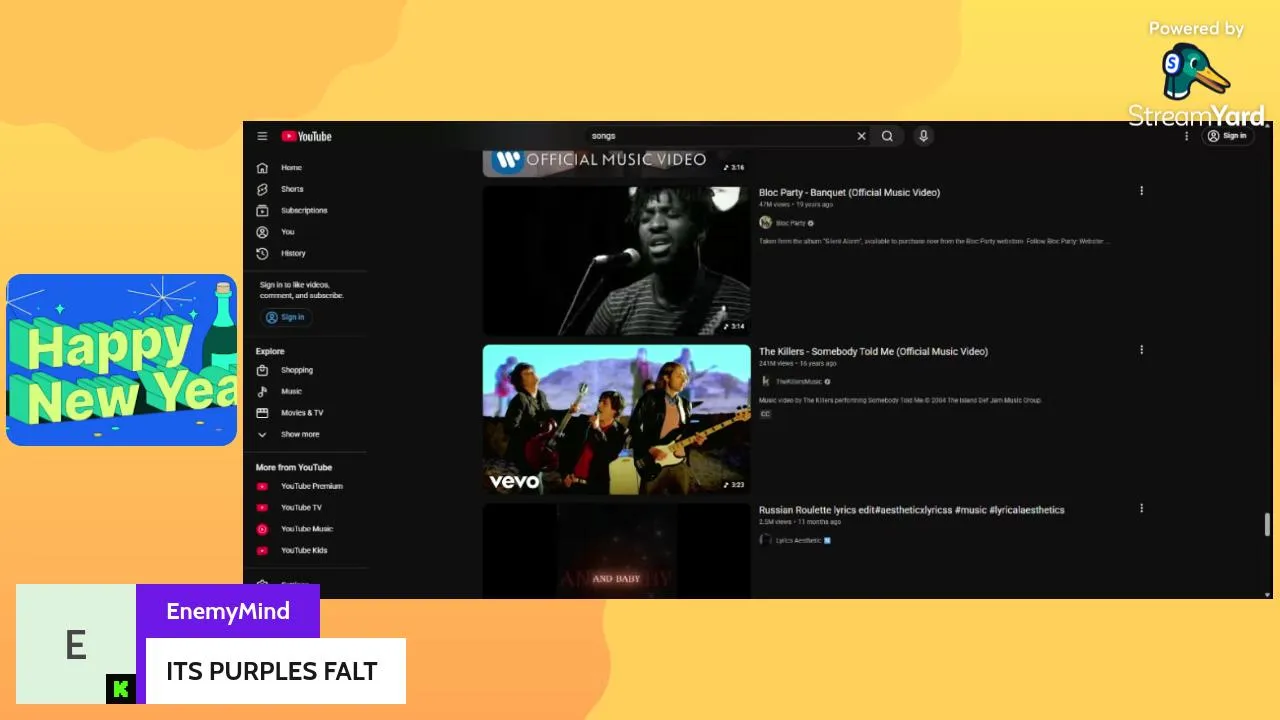The height and width of the screenshot is (720, 1280).
Task: Visit Lyrics Aesthetic channel
Action: pyautogui.click(x=799, y=541)
